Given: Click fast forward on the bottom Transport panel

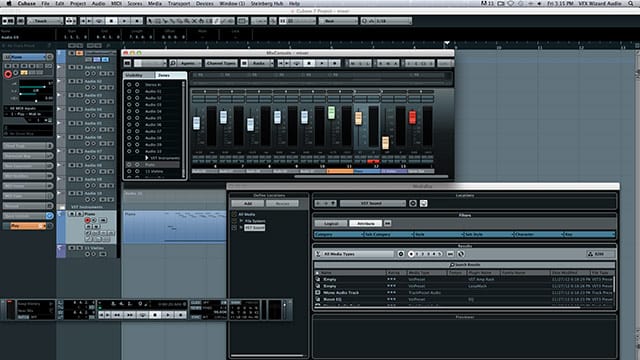Looking at the screenshot, I should tap(129, 315).
